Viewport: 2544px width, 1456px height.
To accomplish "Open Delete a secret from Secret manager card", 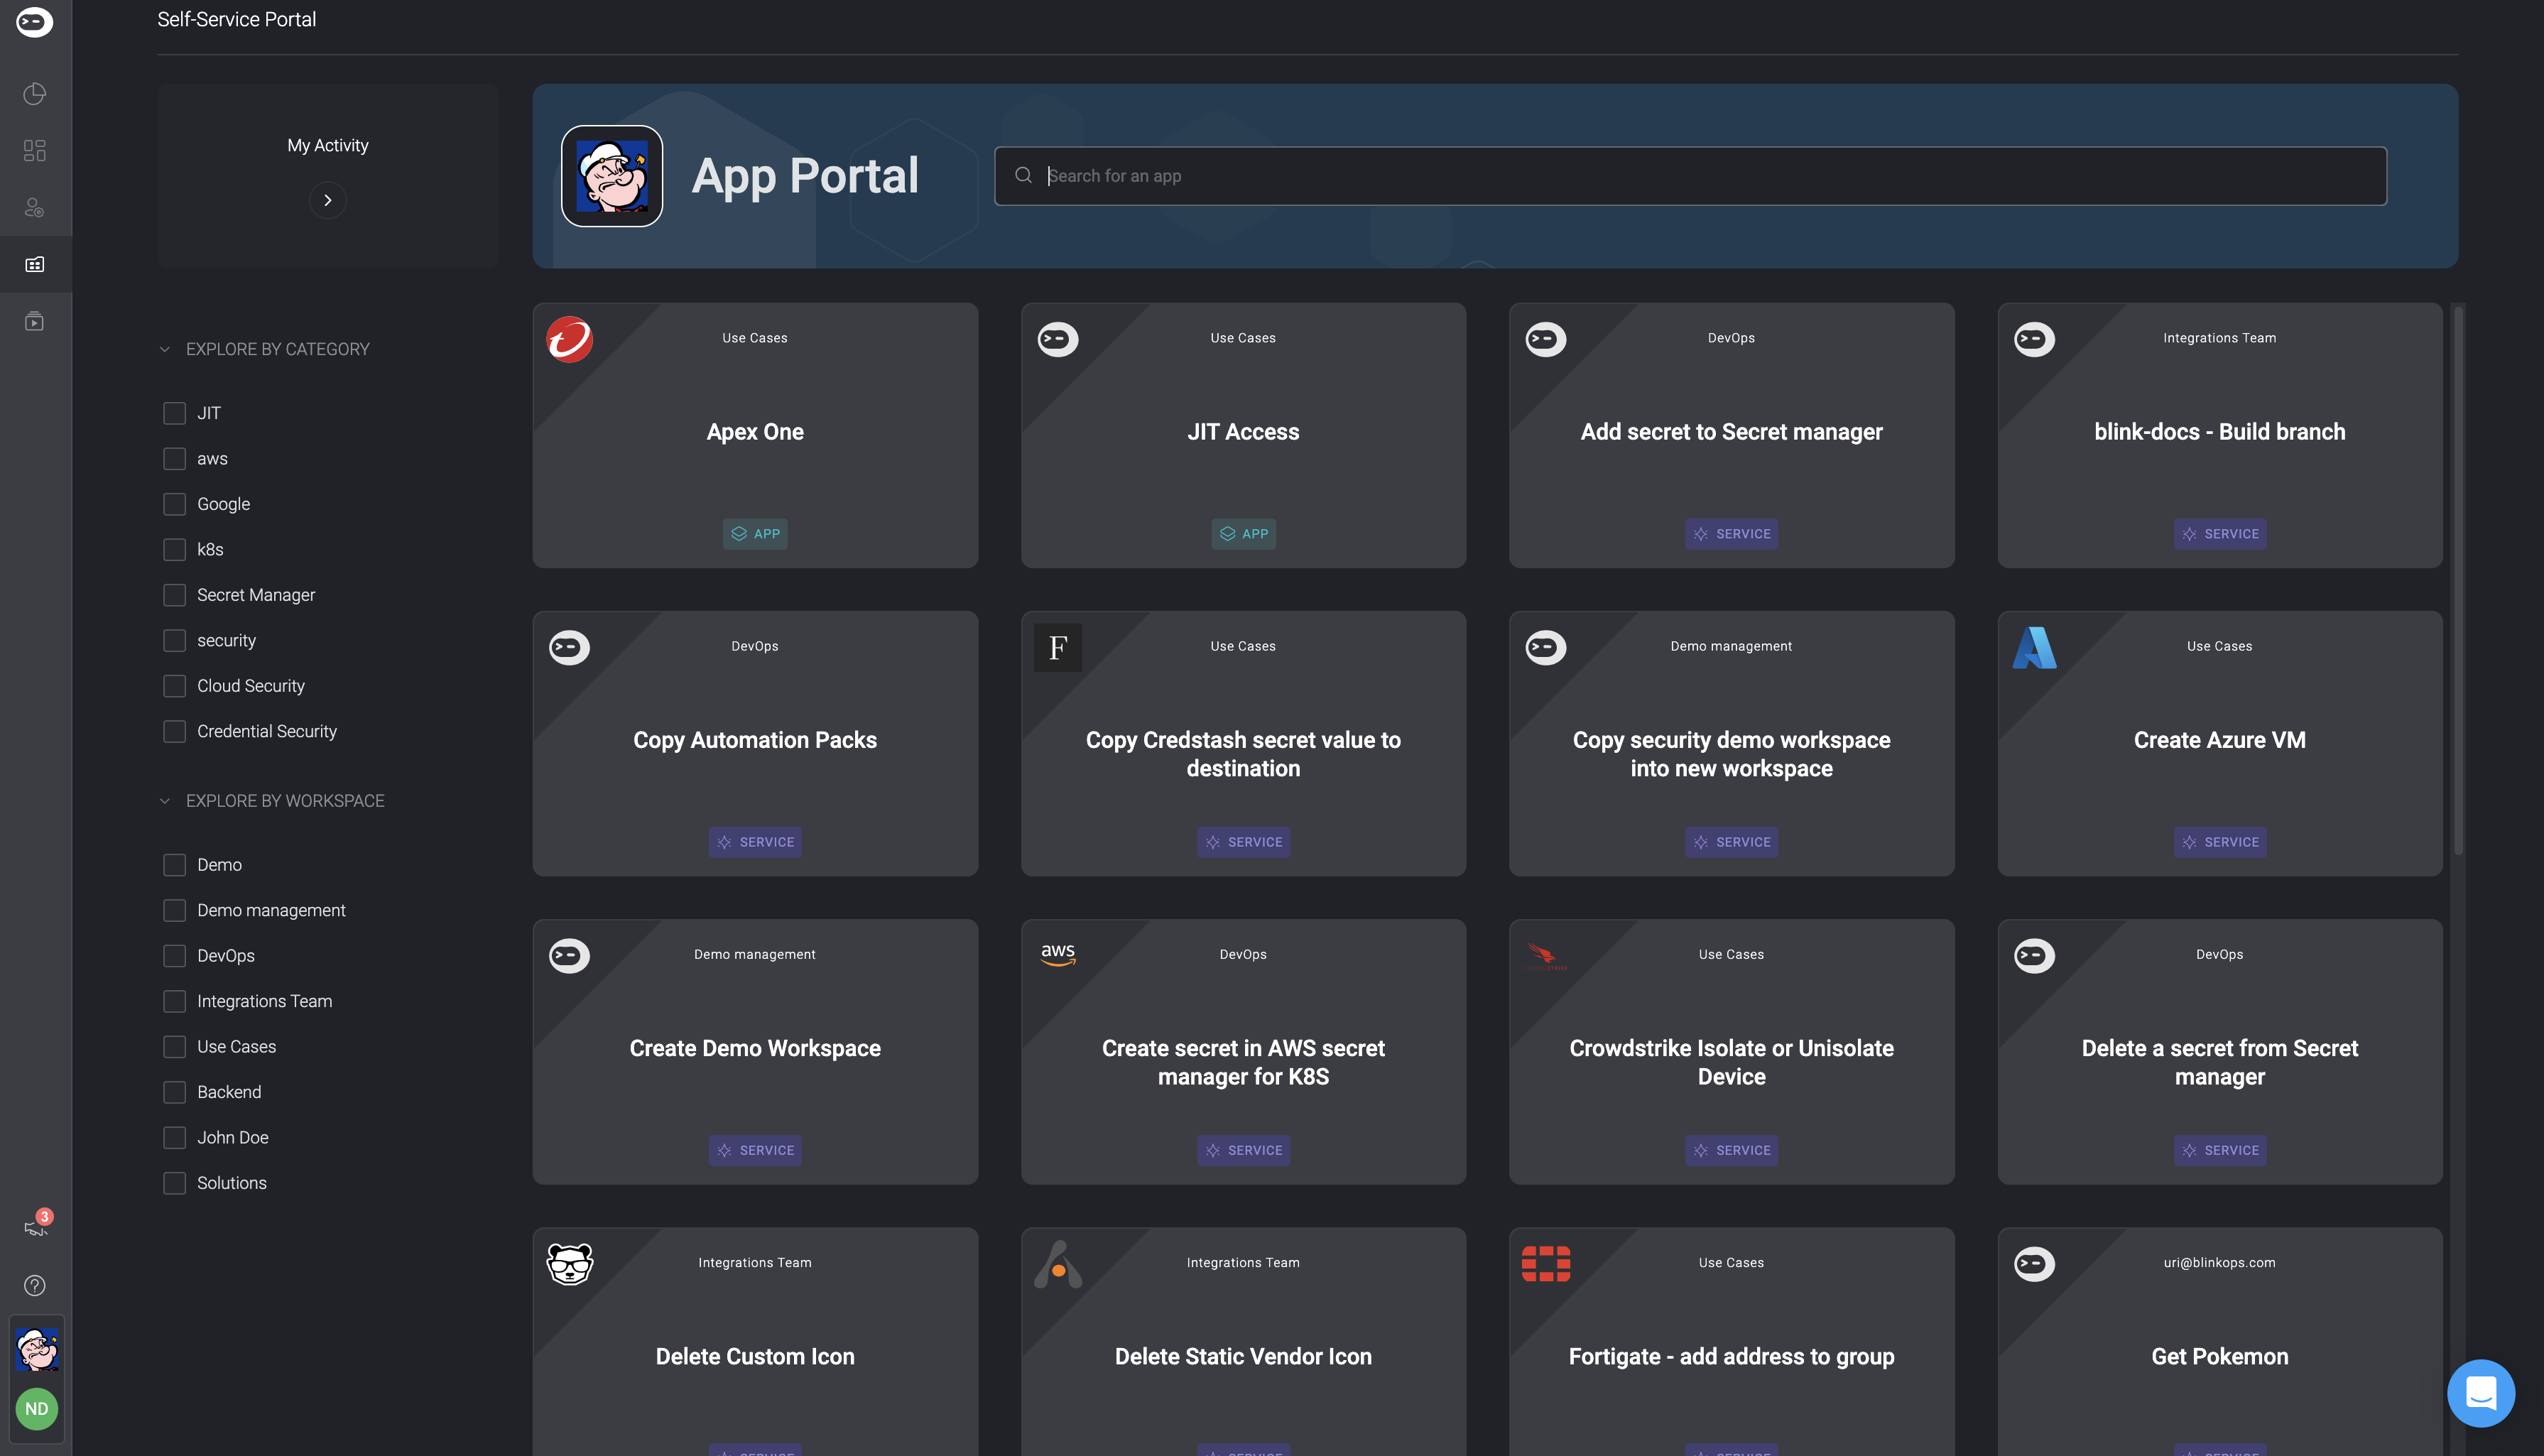I will point(2219,1052).
